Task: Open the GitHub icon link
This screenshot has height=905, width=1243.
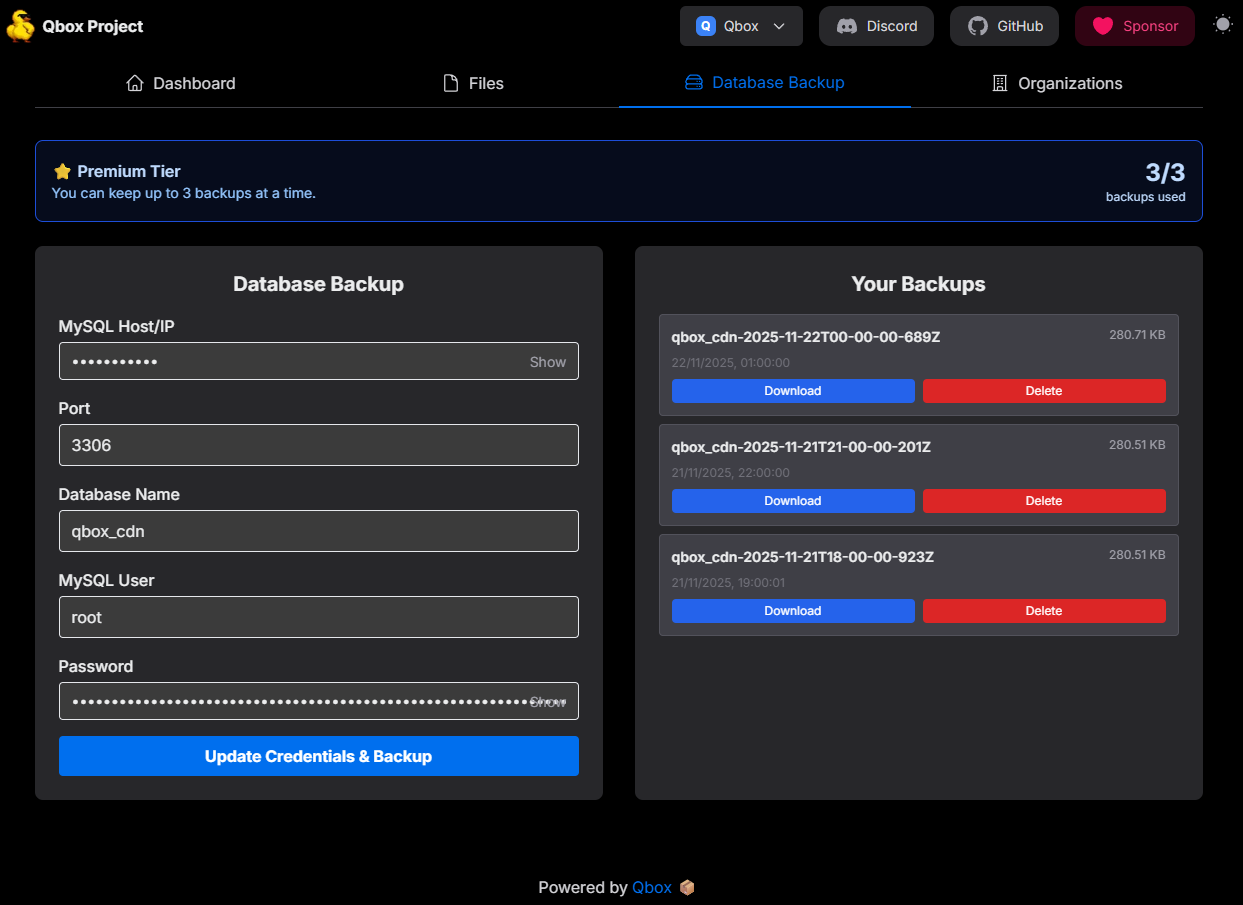Action: coord(977,26)
